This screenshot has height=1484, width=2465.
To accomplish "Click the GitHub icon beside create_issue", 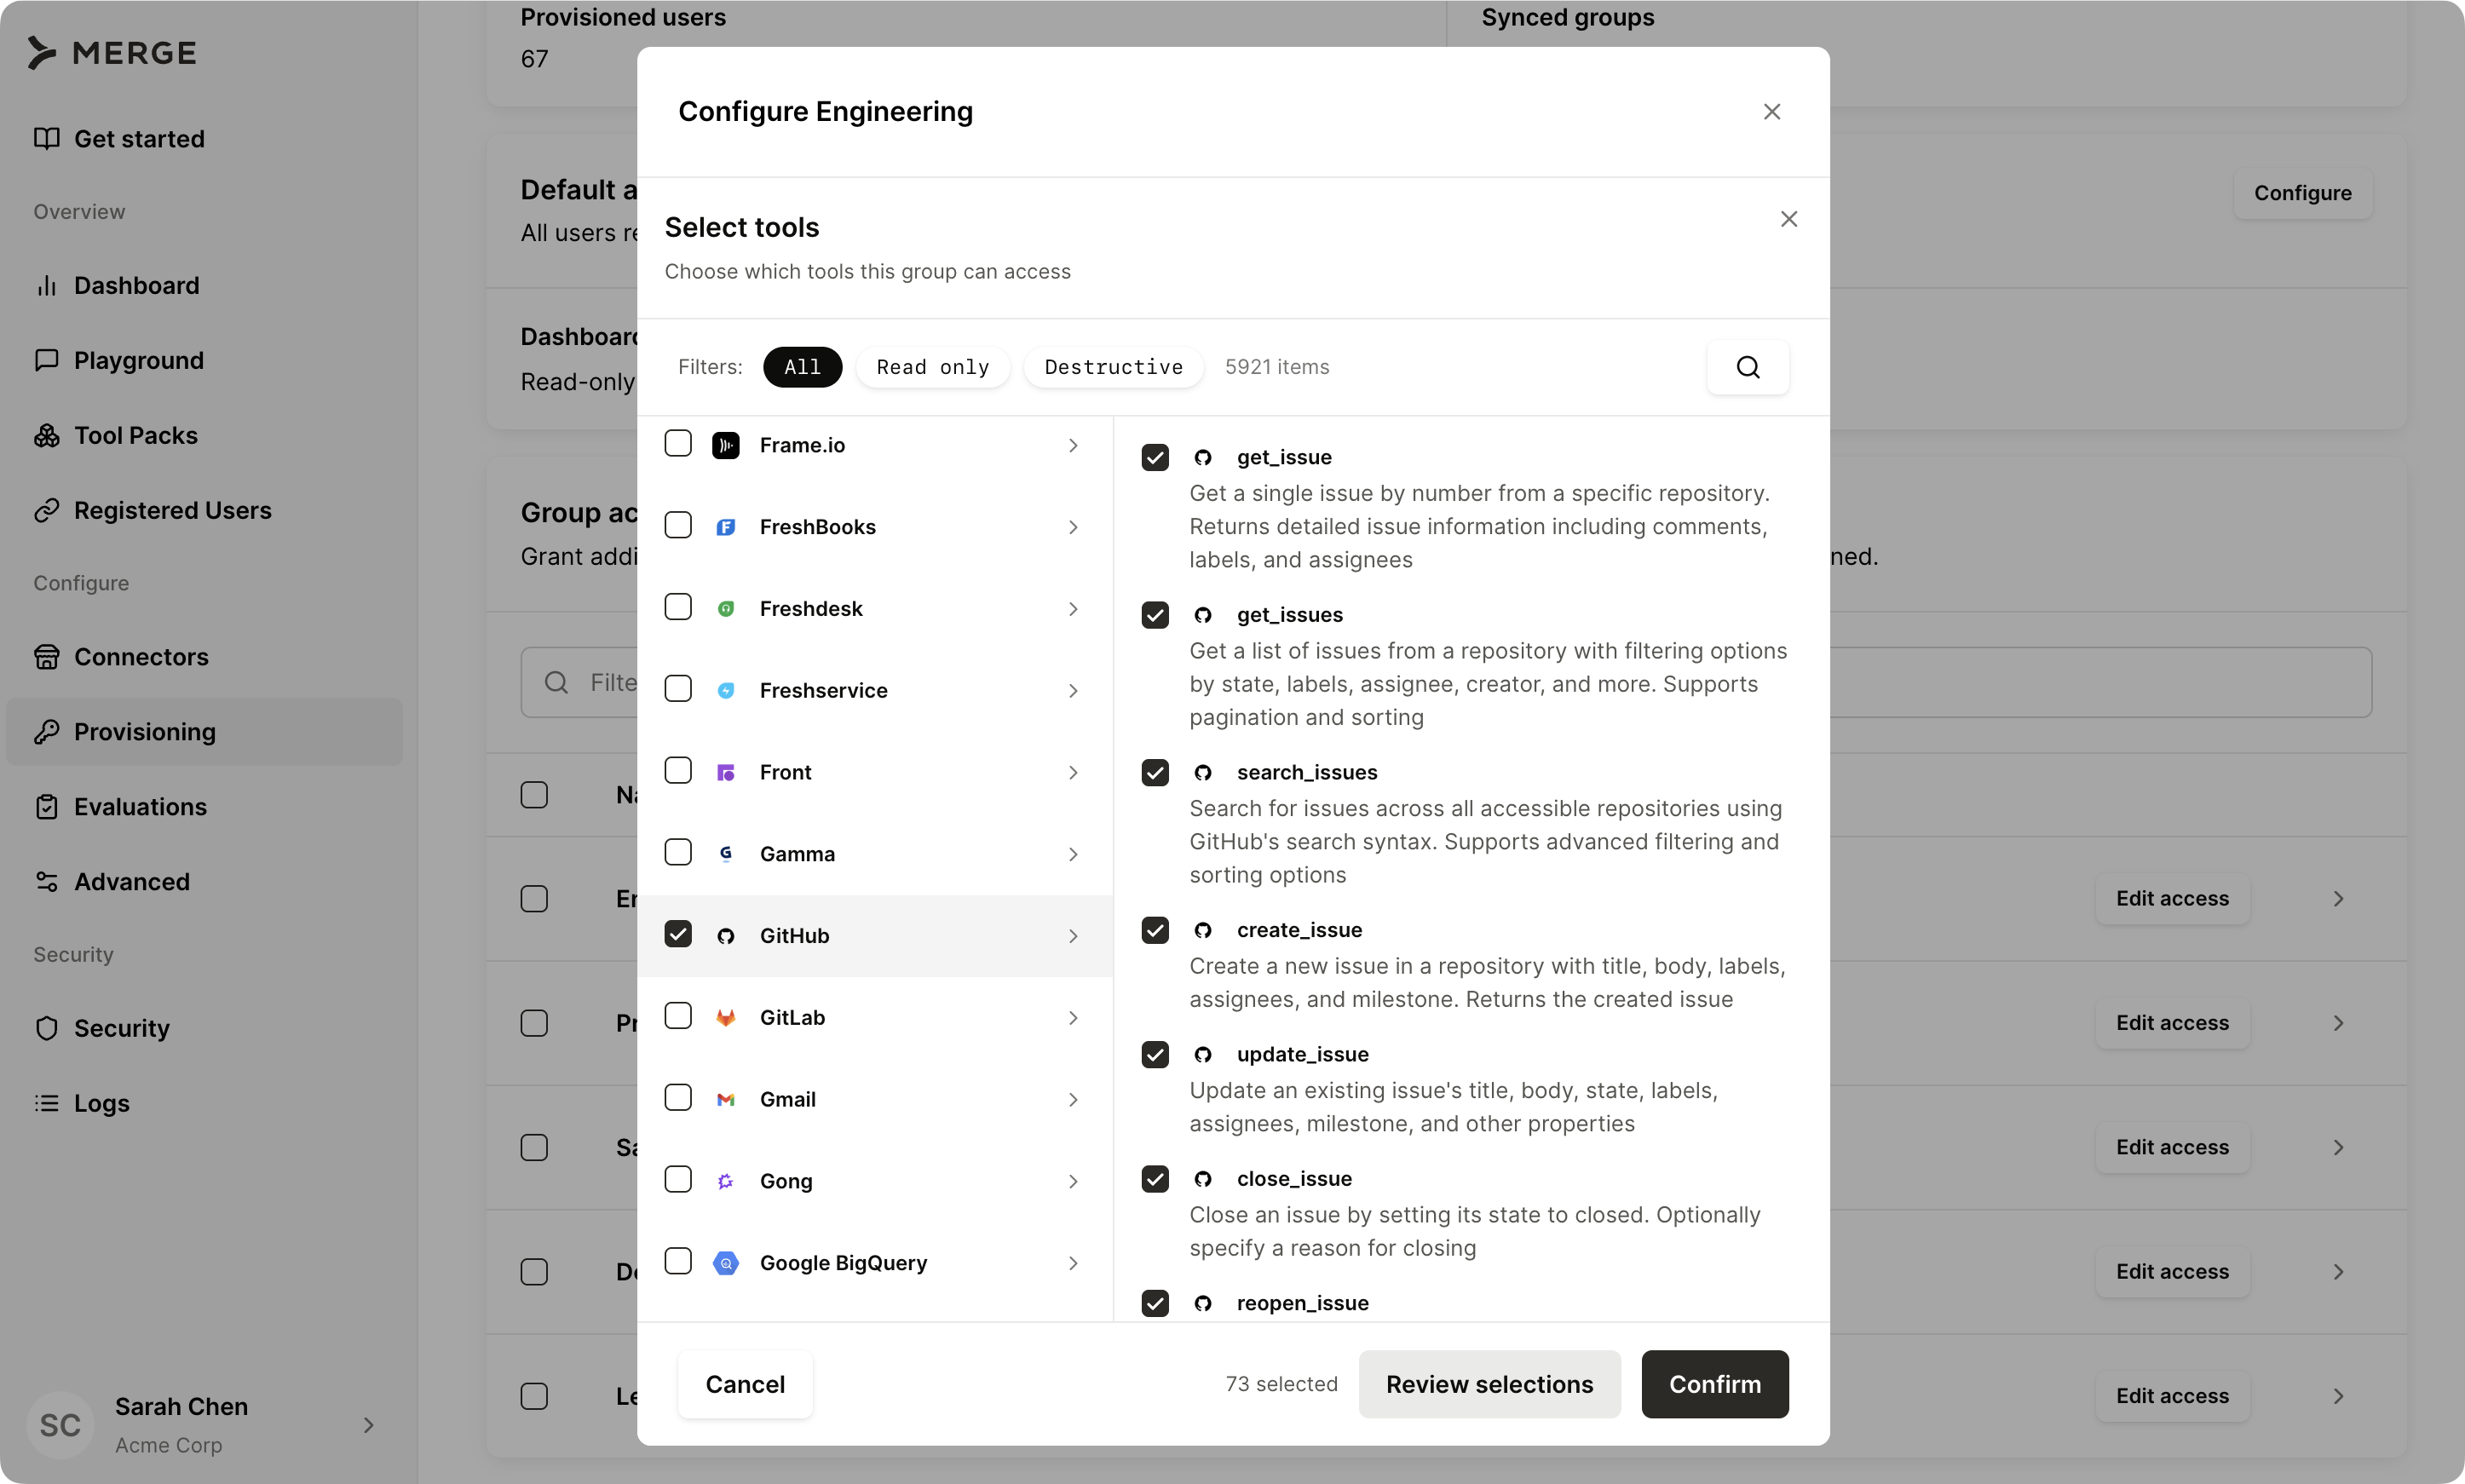I will pyautogui.click(x=1203, y=931).
